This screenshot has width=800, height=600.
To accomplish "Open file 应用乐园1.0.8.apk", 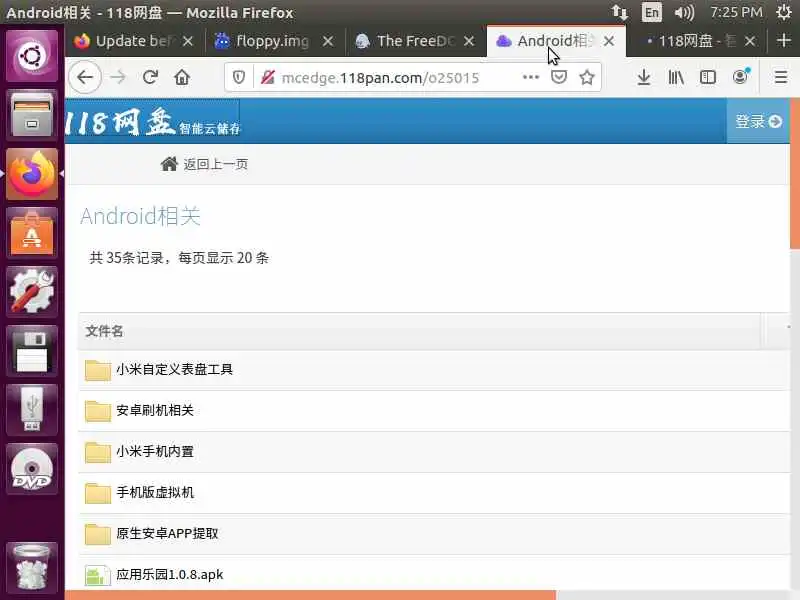I will pyautogui.click(x=170, y=574).
